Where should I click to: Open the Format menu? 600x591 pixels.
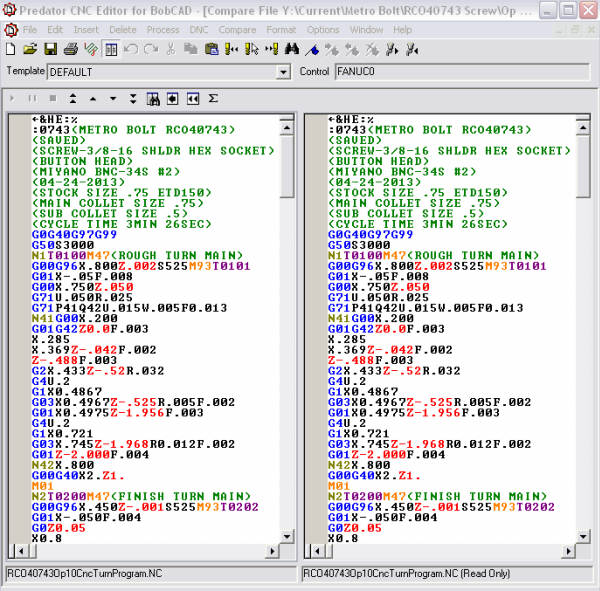click(x=281, y=29)
